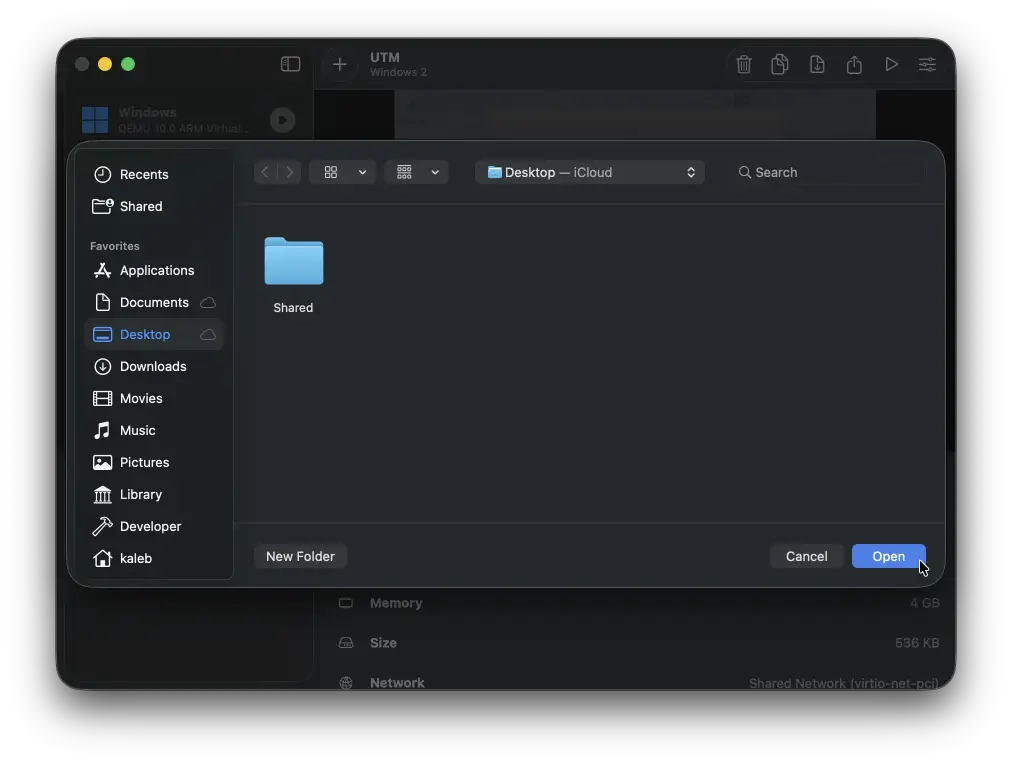Screen dimensions: 1012x764
Task: Open VM settings sliders icon in UTM
Action: pos(927,64)
